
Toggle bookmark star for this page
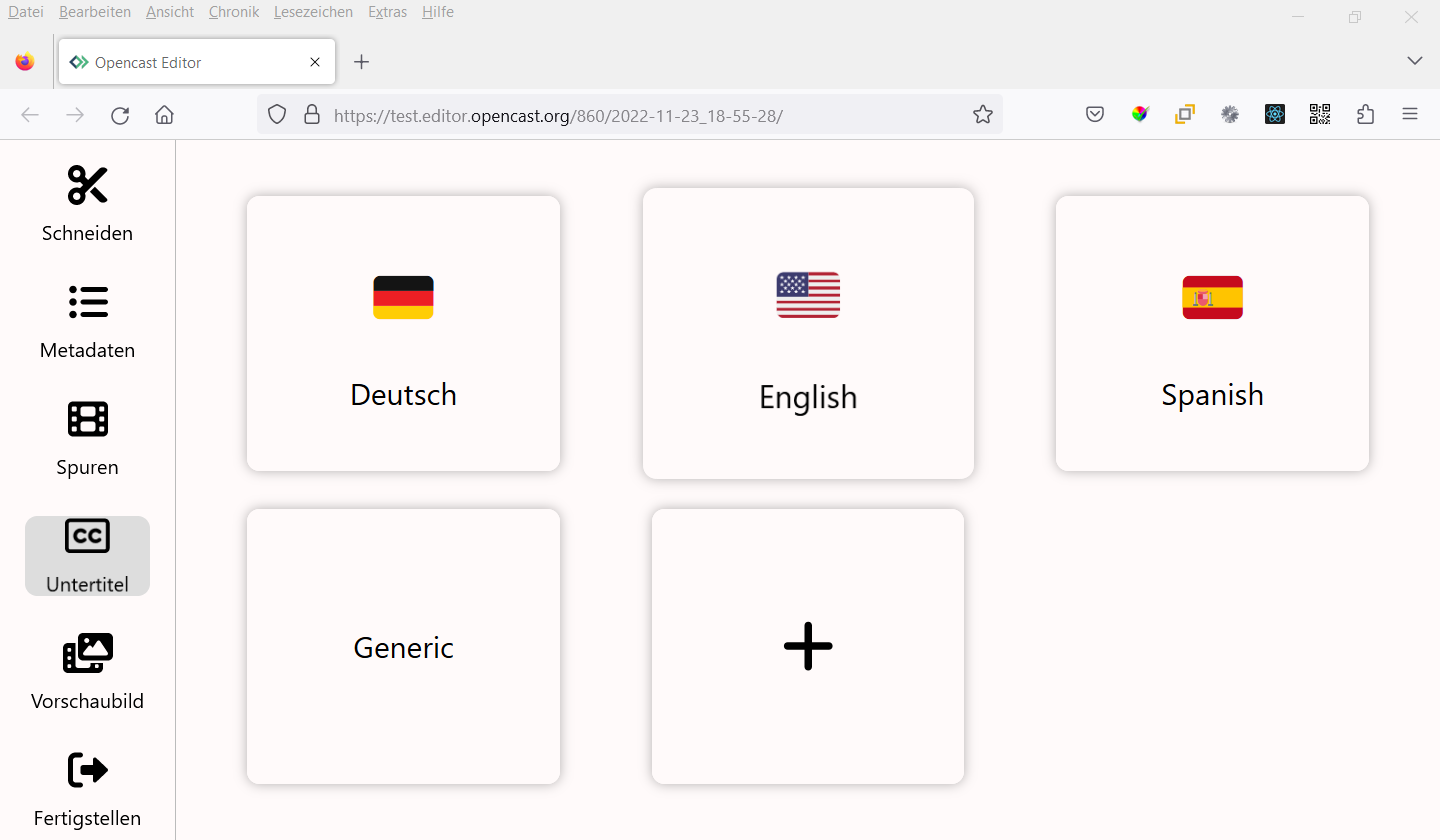[x=982, y=114]
